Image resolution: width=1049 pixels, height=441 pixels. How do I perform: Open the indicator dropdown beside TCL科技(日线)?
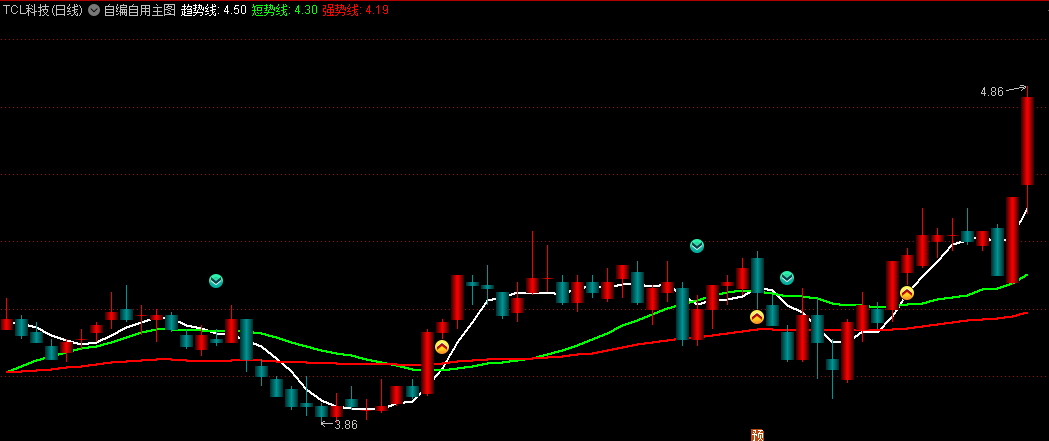pos(94,10)
